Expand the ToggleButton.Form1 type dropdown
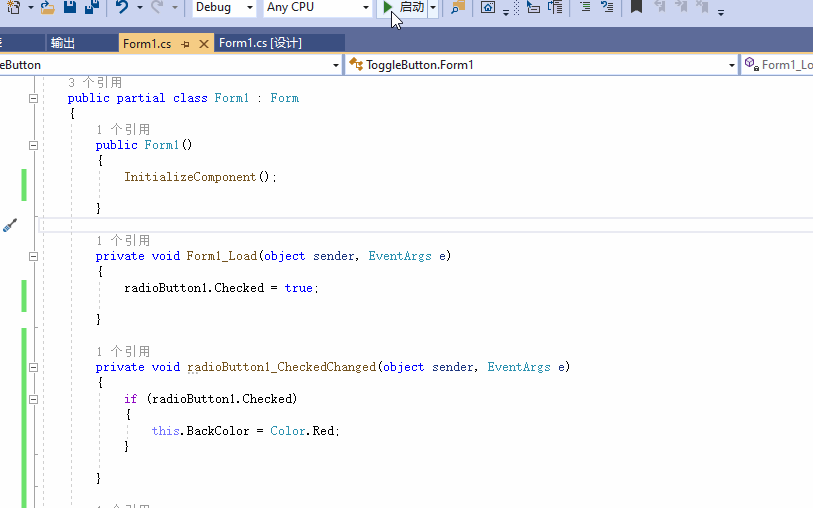The height and width of the screenshot is (508, 813). coord(731,65)
